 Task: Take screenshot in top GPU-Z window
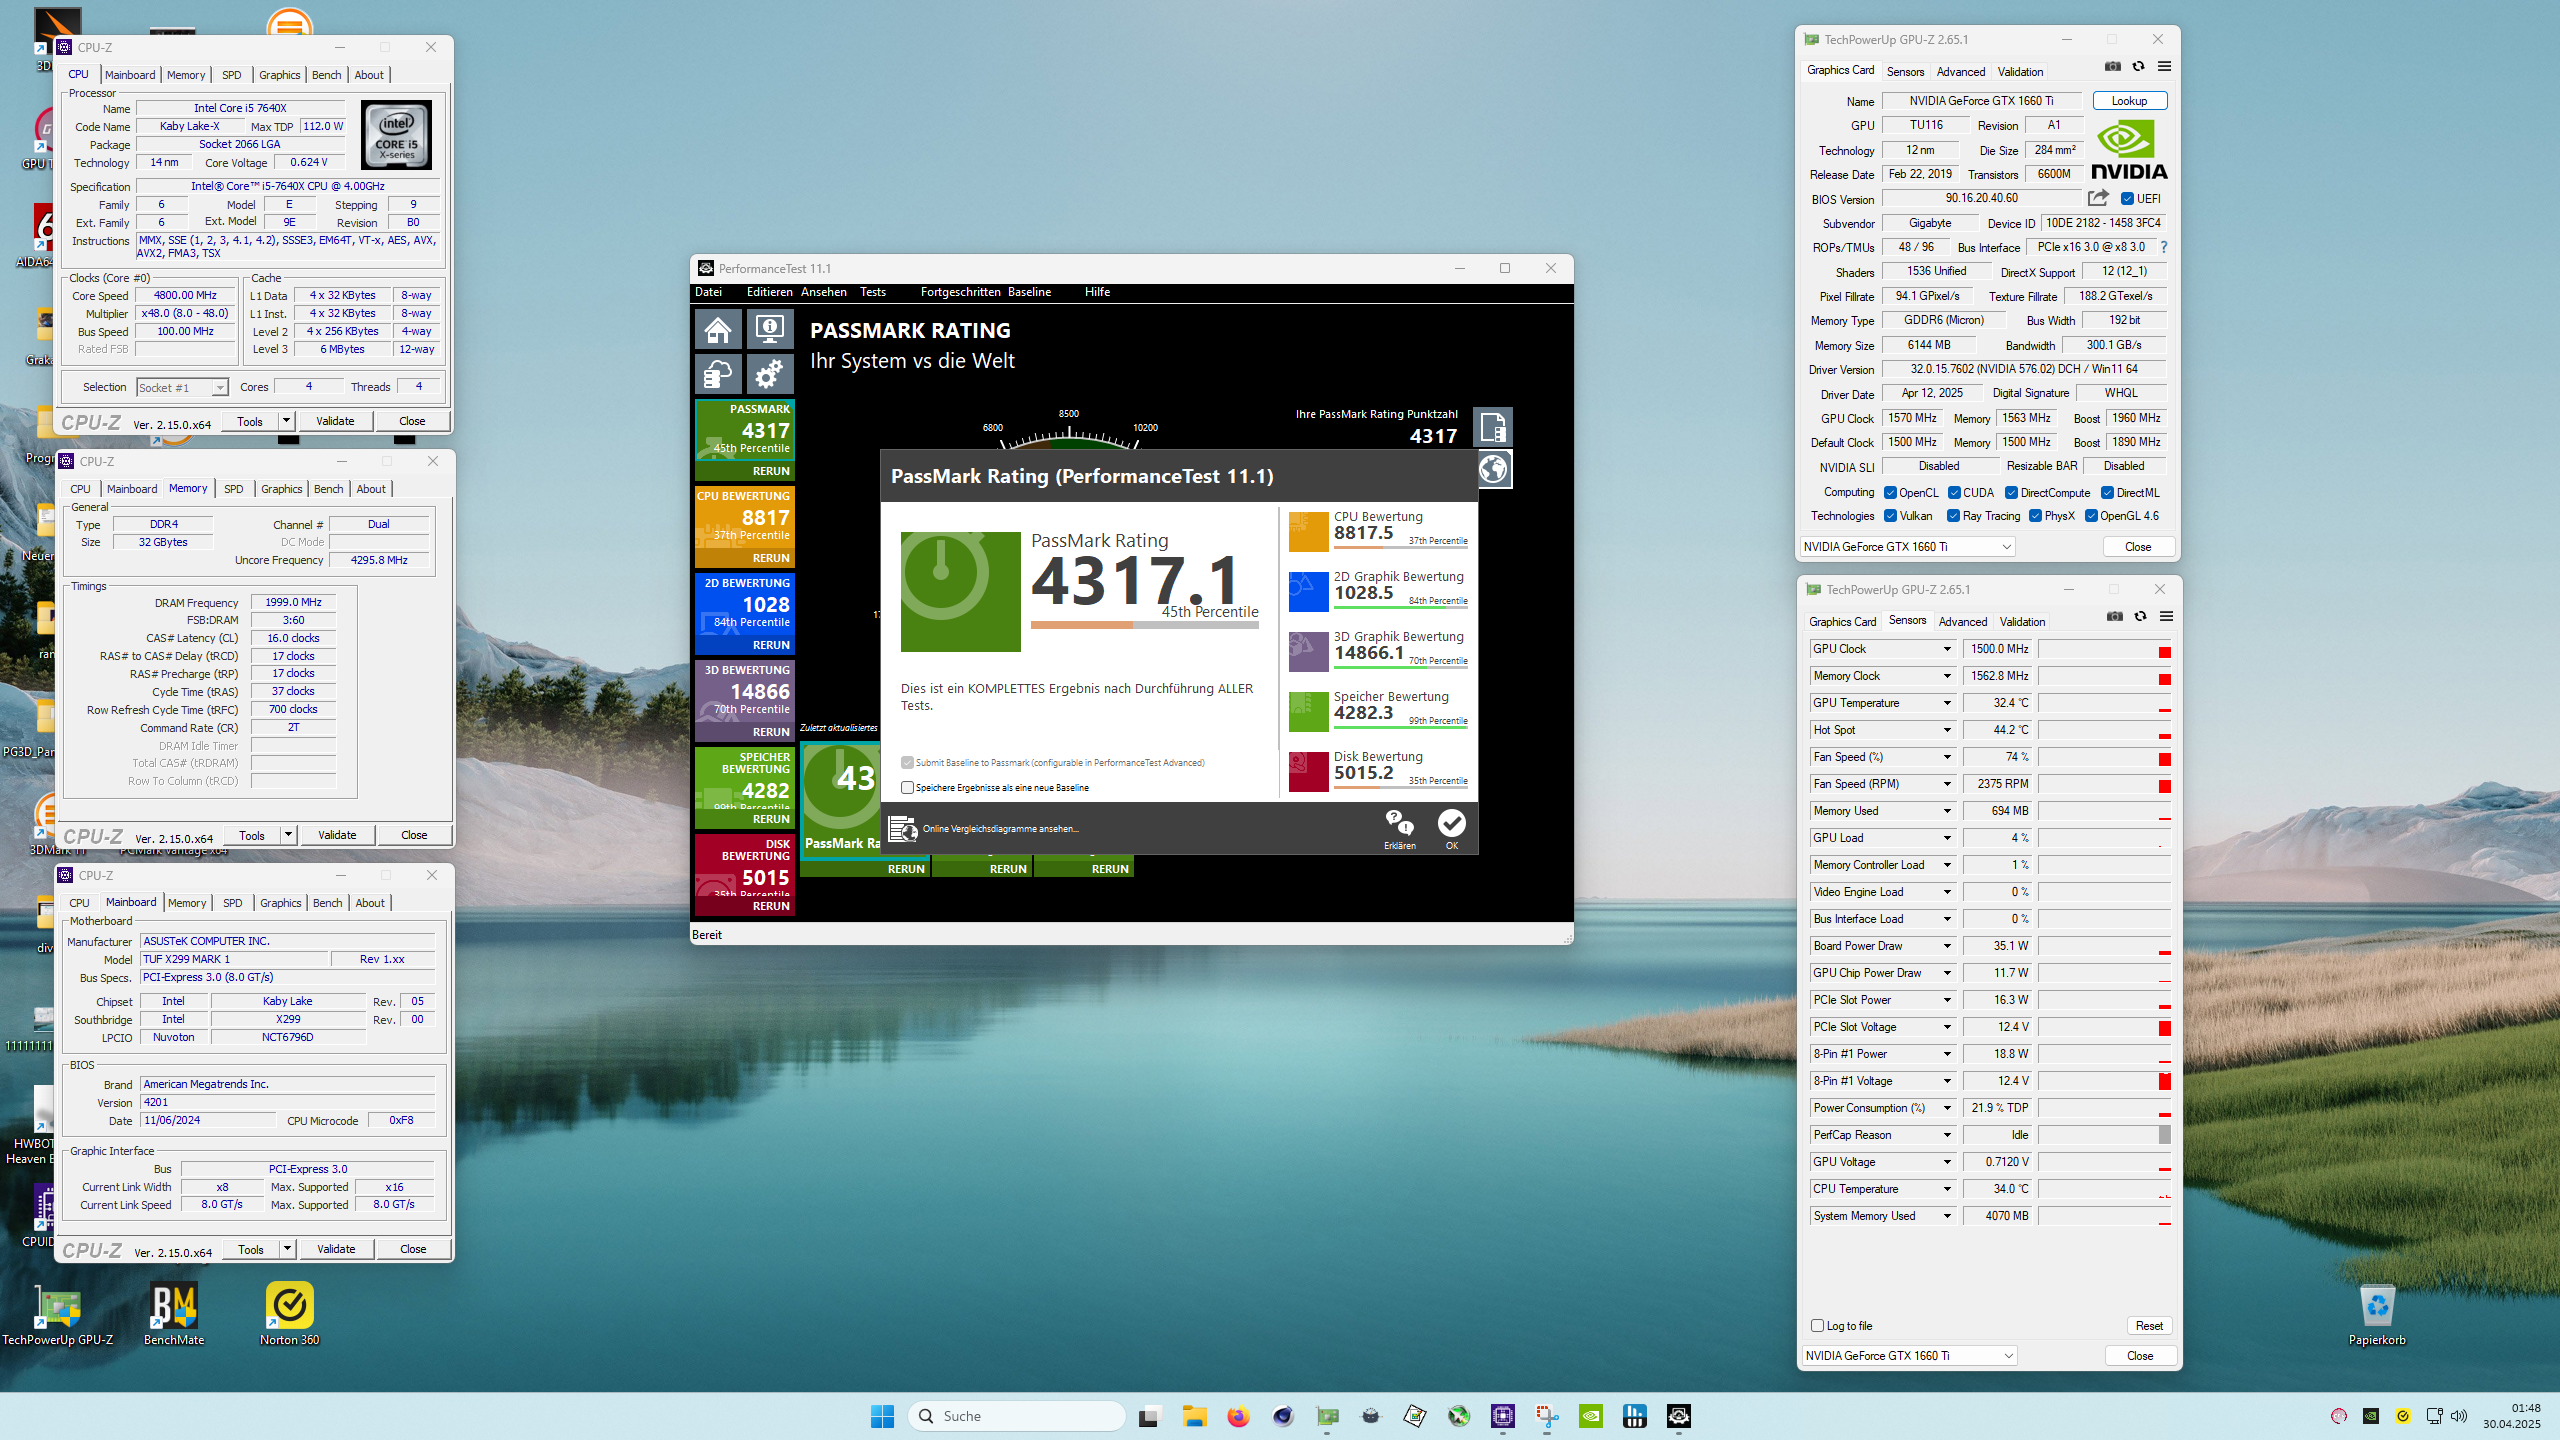click(x=2113, y=67)
